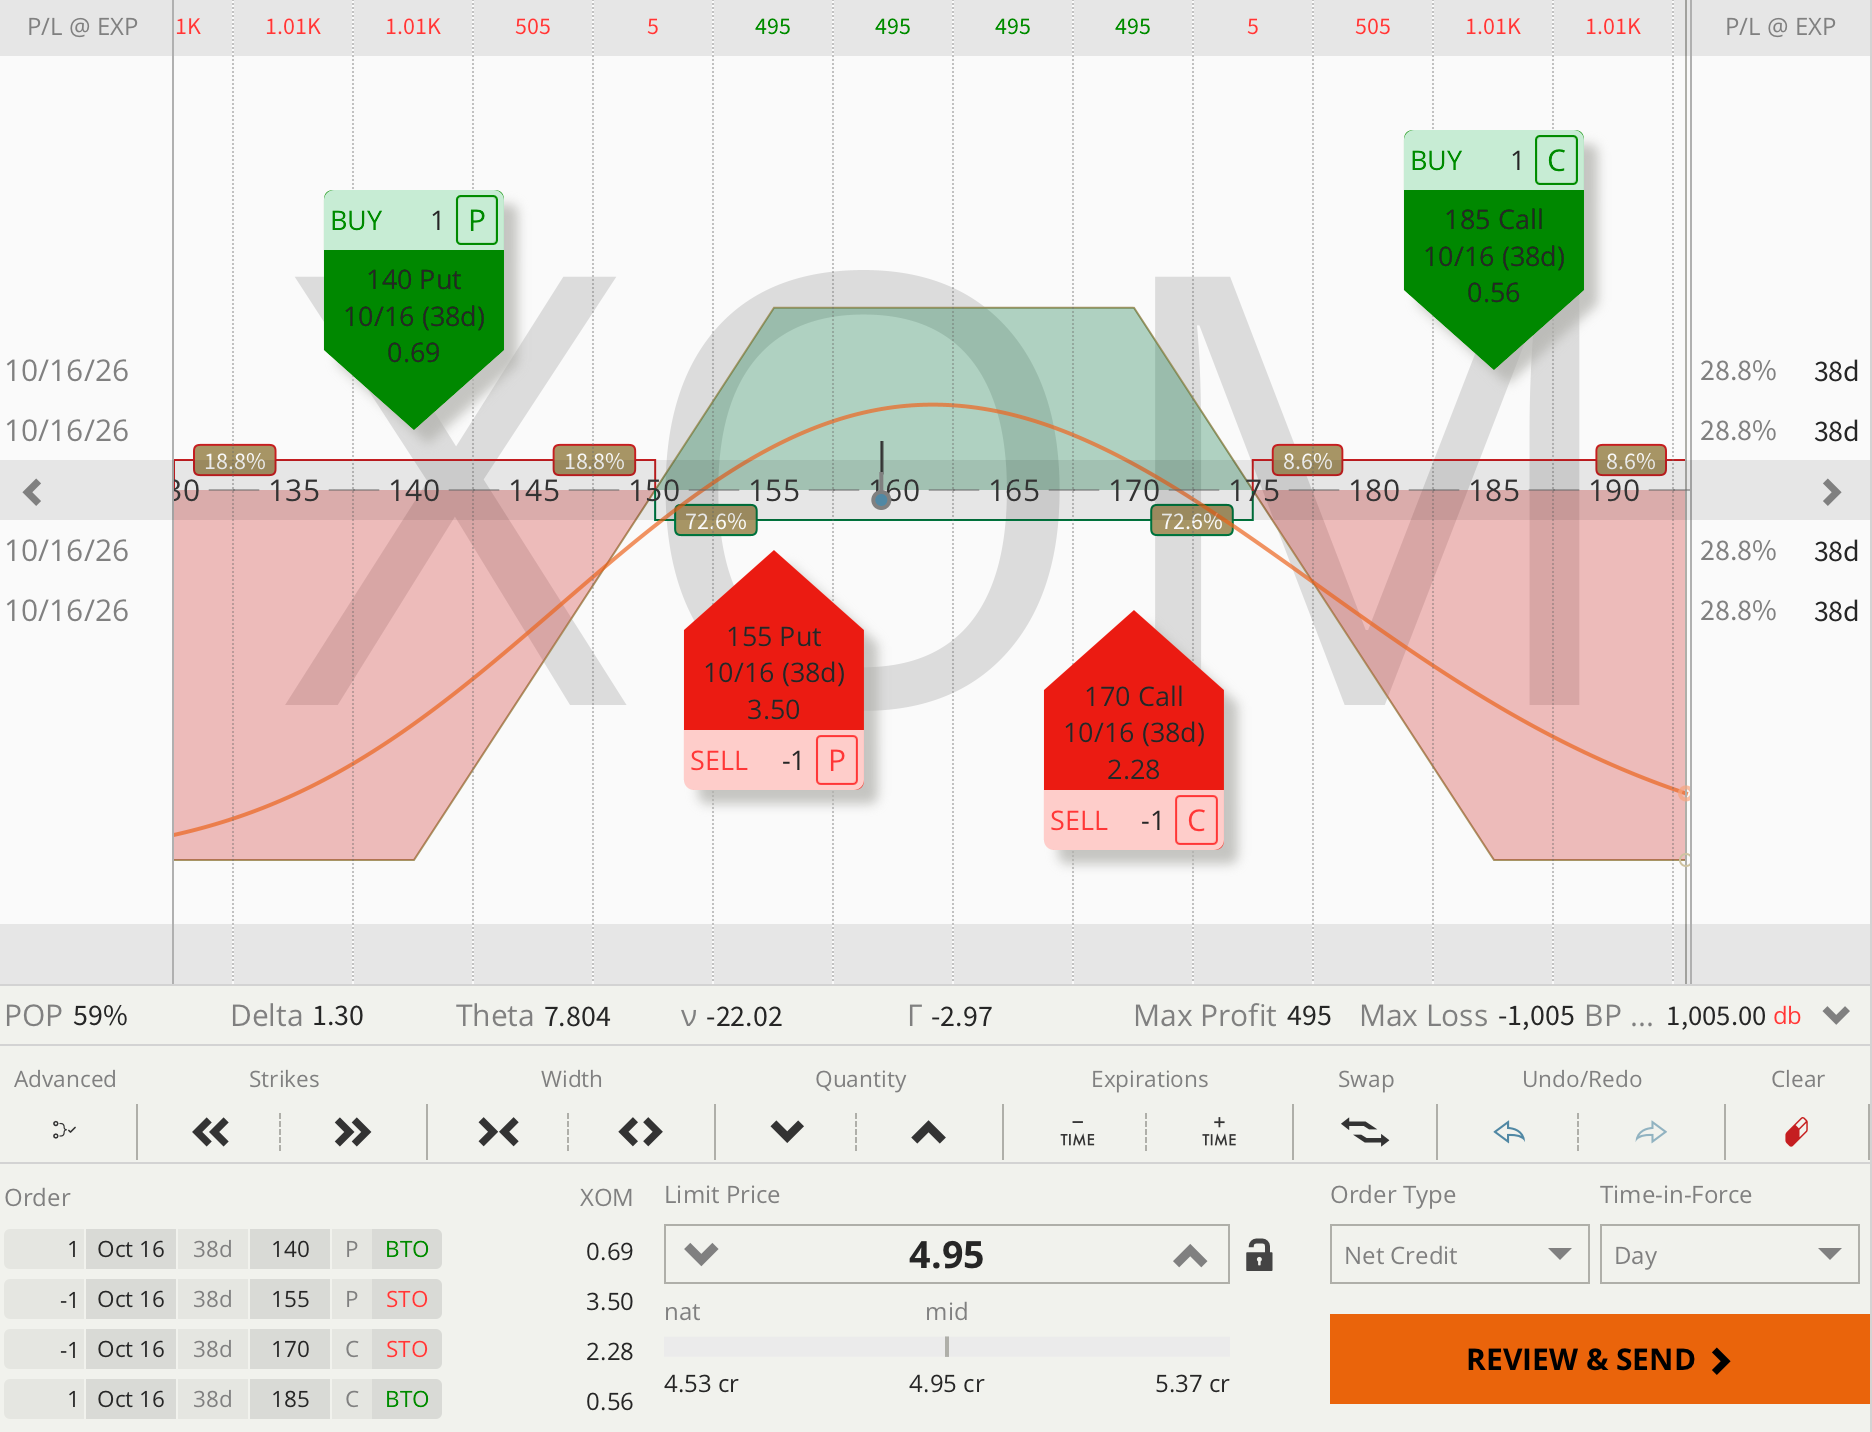The height and width of the screenshot is (1432, 1872).
Task: Undo the last change arrow
Action: click(1508, 1132)
